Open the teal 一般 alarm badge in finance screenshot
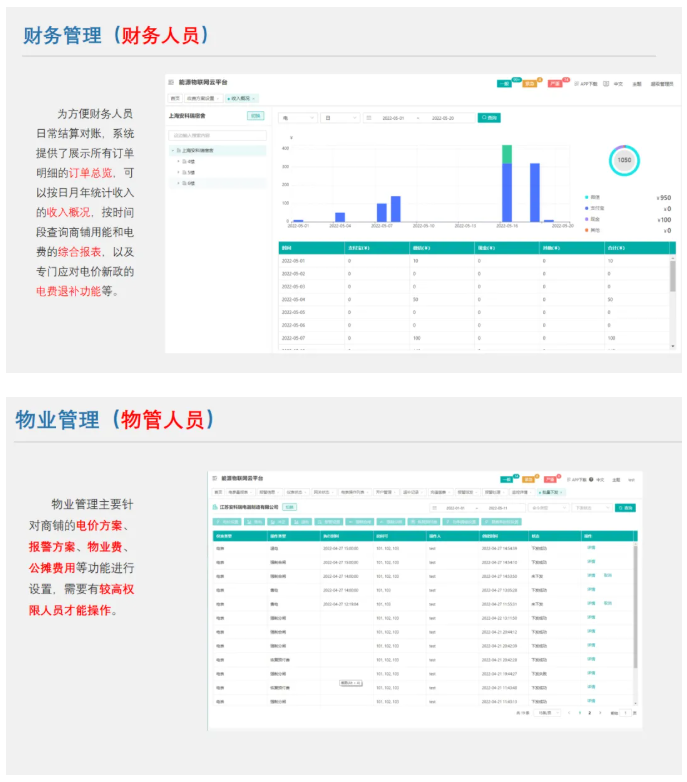The width and height of the screenshot is (687, 782). 504,83
